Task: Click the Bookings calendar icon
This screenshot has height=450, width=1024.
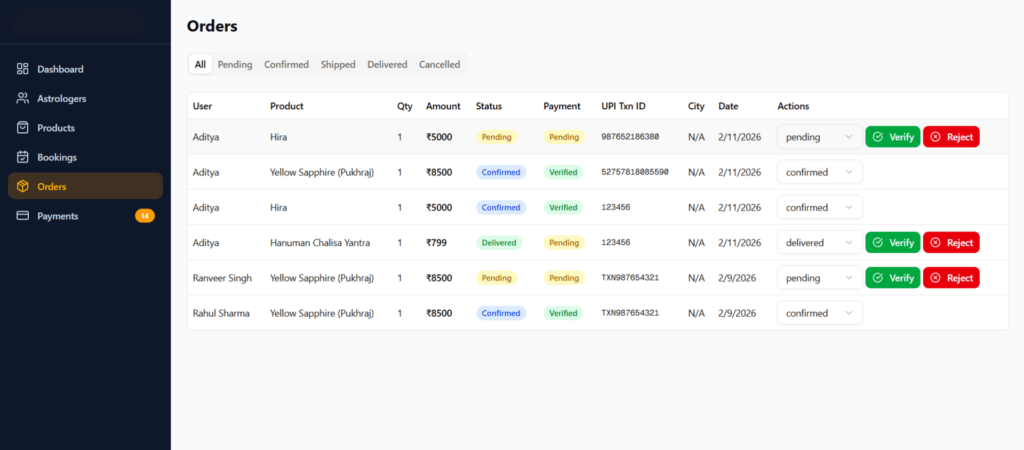Action: click(x=22, y=157)
